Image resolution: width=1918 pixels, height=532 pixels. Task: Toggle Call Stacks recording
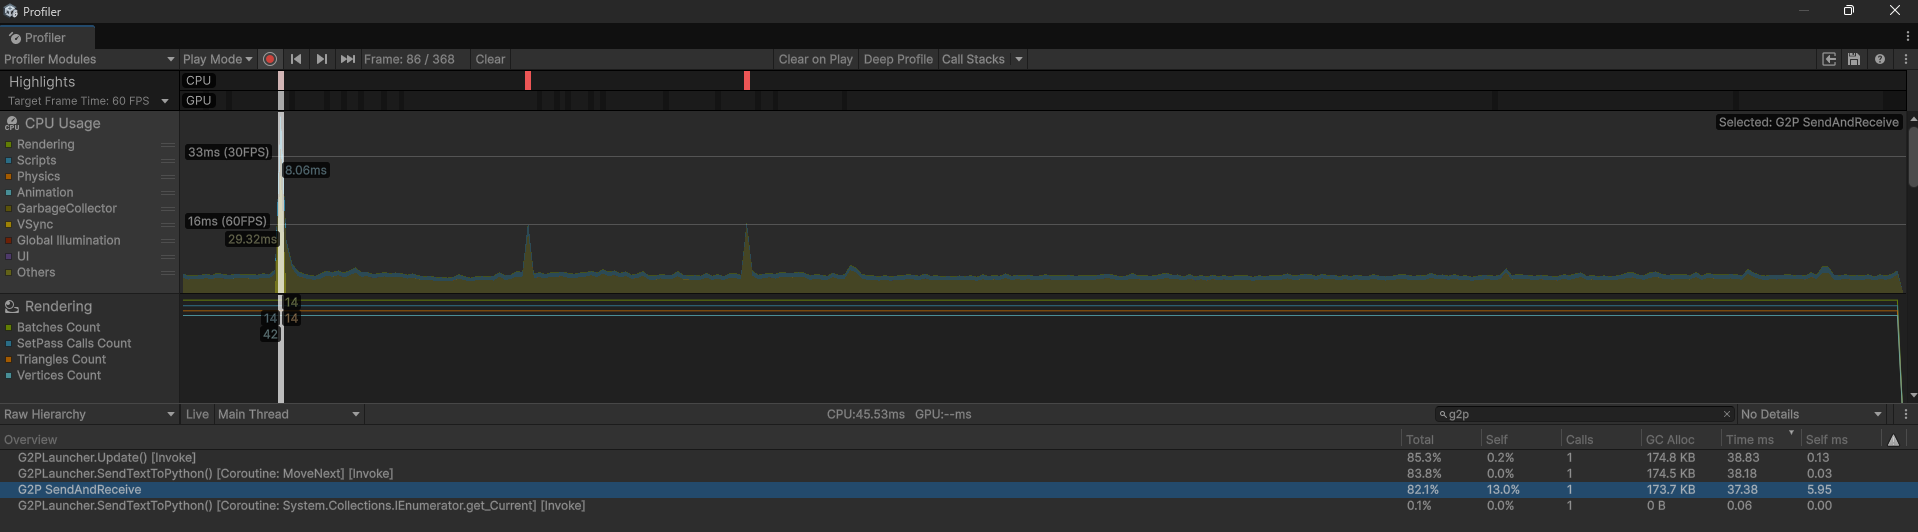pos(973,59)
